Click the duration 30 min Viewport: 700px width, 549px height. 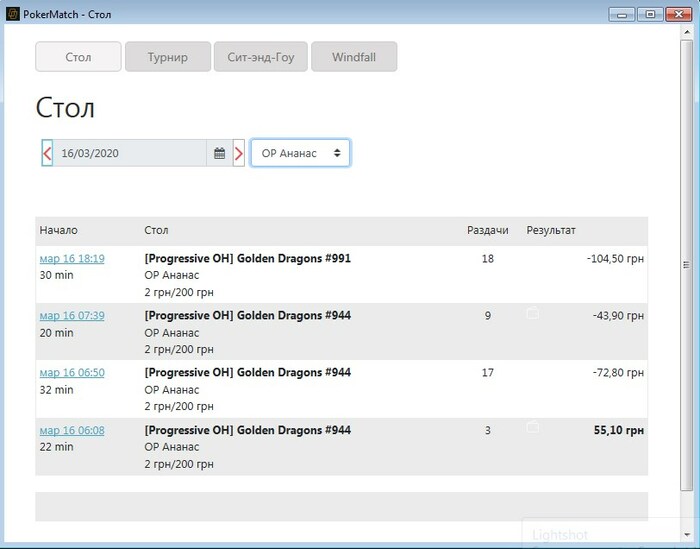click(56, 275)
